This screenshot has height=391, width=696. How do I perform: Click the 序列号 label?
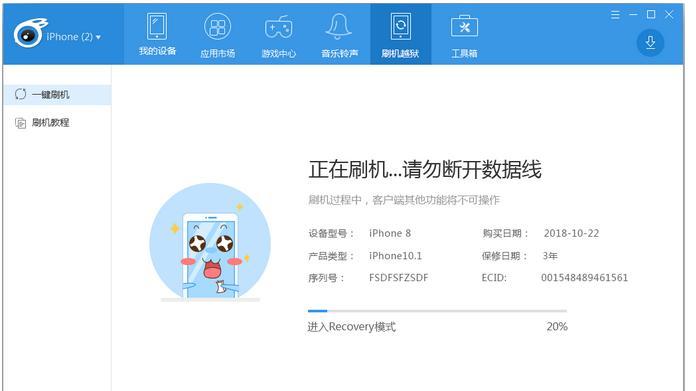click(326, 278)
